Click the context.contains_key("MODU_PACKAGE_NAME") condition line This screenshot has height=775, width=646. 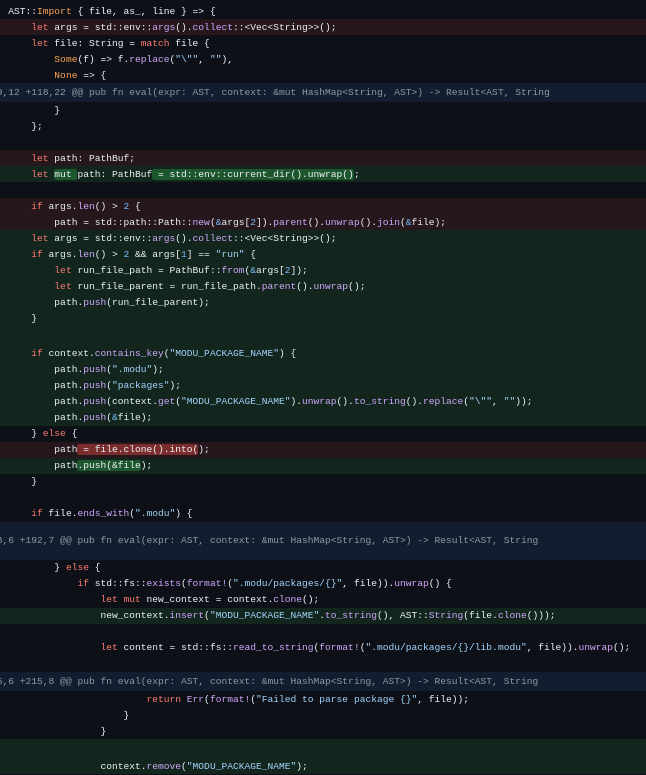pyautogui.click(x=163, y=353)
